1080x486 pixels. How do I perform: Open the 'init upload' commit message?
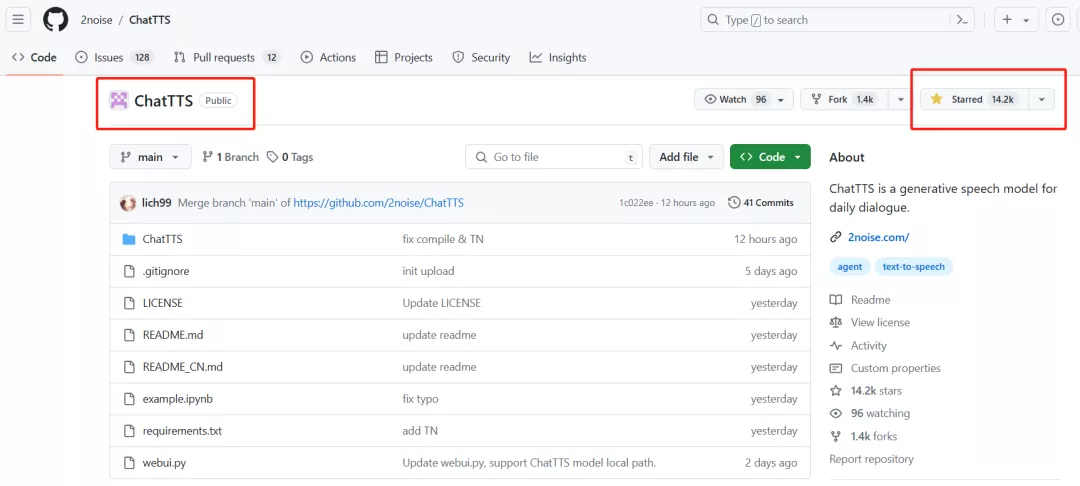pos(428,271)
